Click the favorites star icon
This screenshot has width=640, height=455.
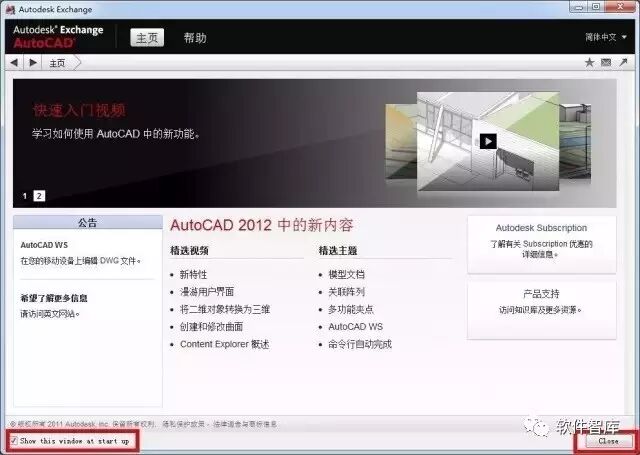coord(589,62)
